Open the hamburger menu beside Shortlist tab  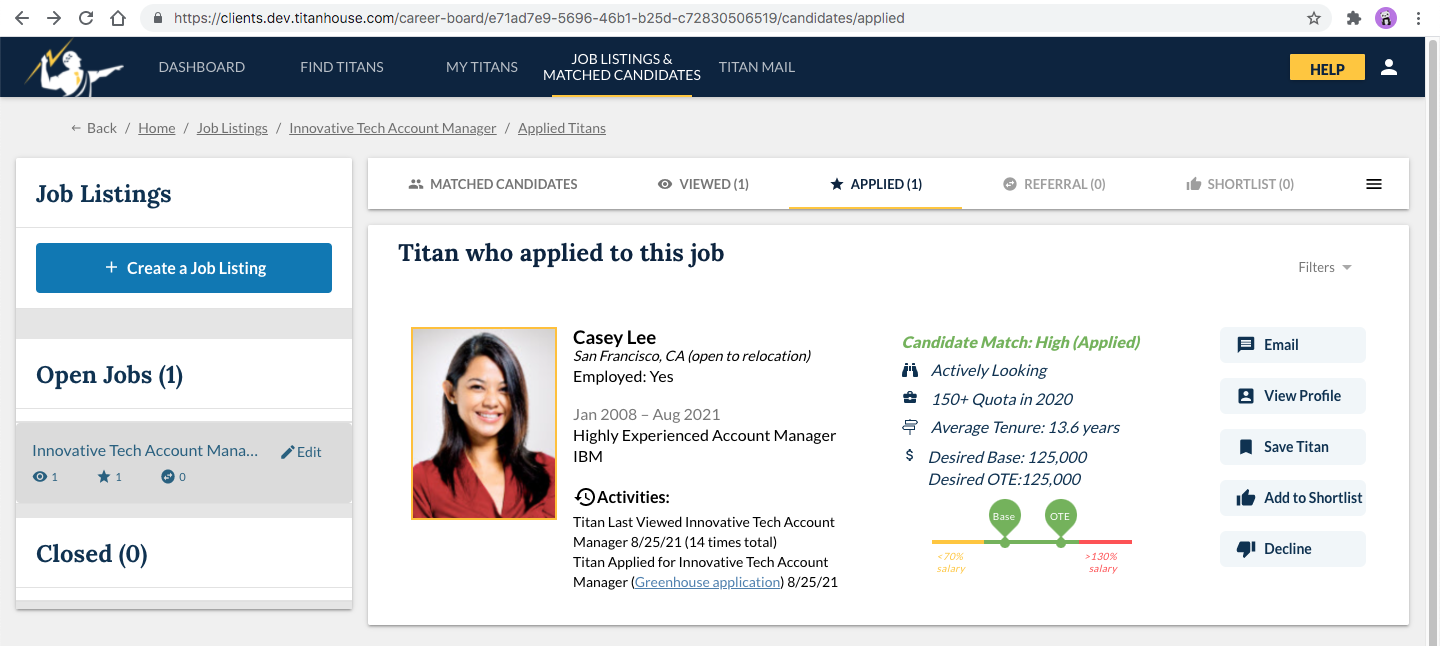pos(1374,184)
